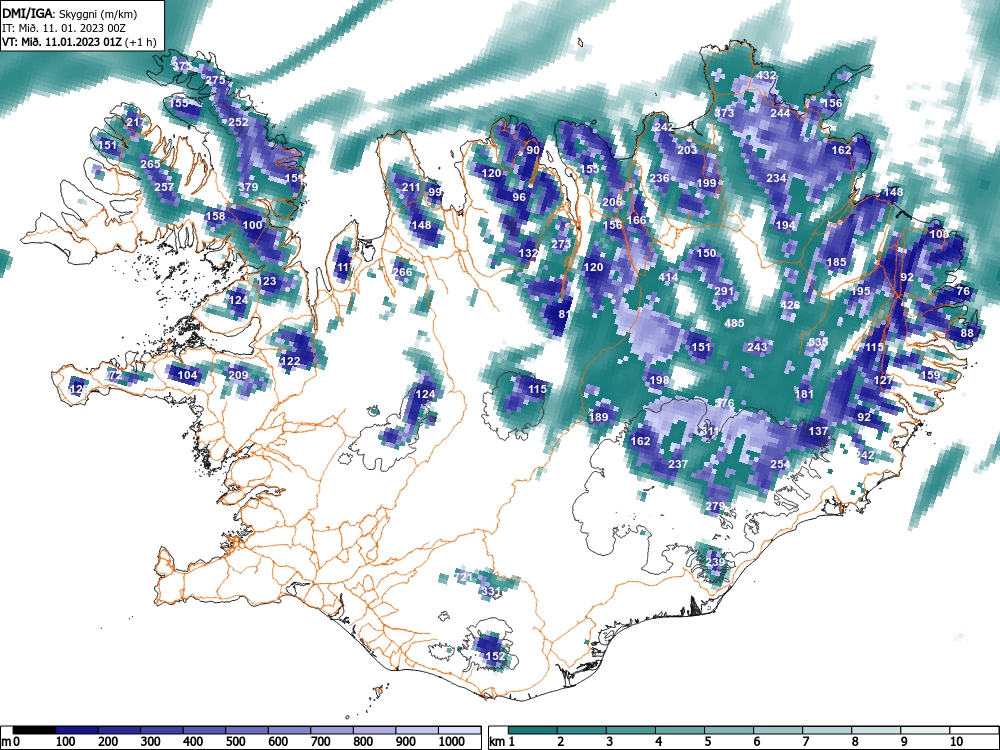Click the map value 432
The width and height of the screenshot is (1000, 750).
coord(766,75)
